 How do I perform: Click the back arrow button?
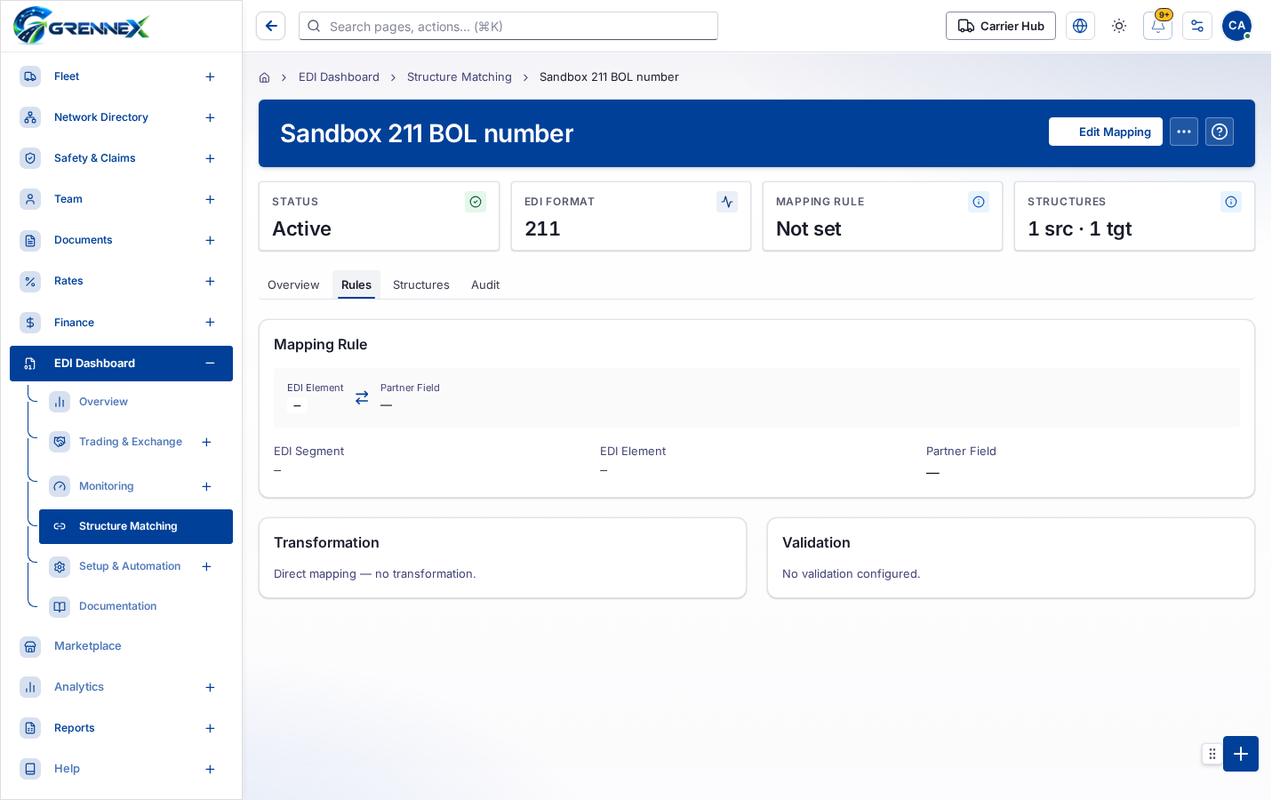(x=270, y=26)
